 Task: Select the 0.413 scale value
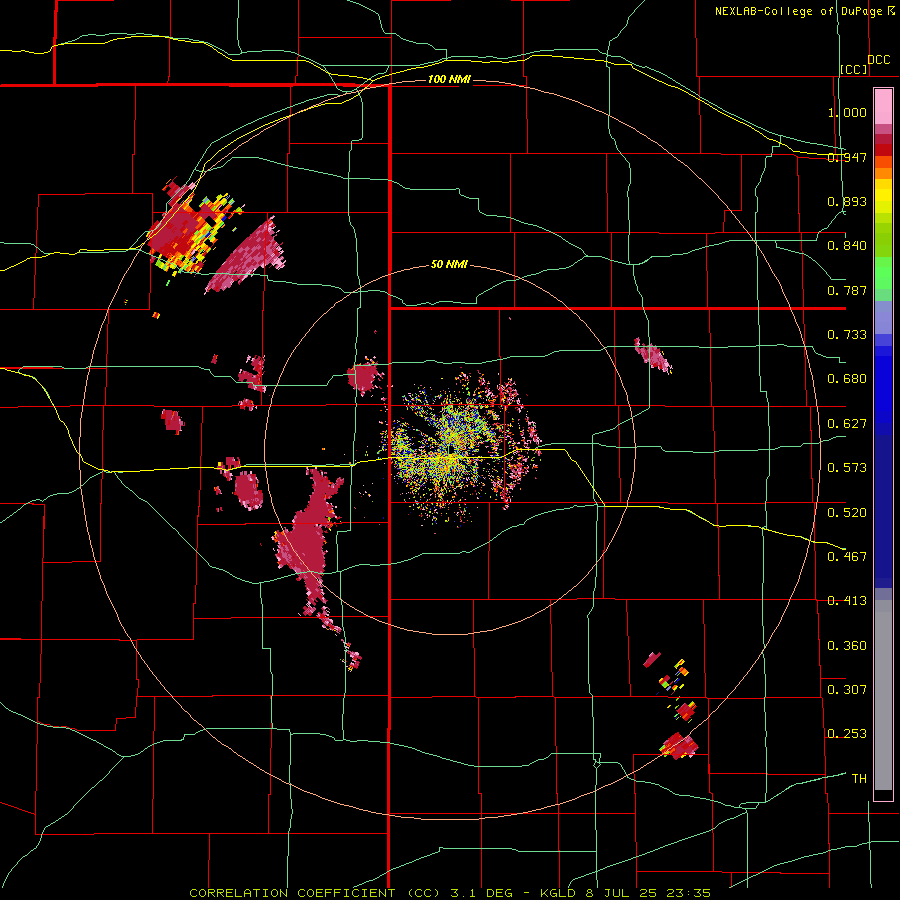[847, 601]
